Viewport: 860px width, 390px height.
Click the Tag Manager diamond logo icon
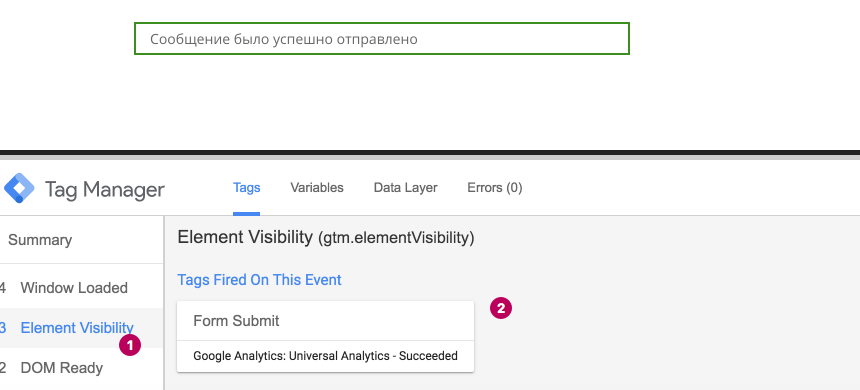pos(19,188)
